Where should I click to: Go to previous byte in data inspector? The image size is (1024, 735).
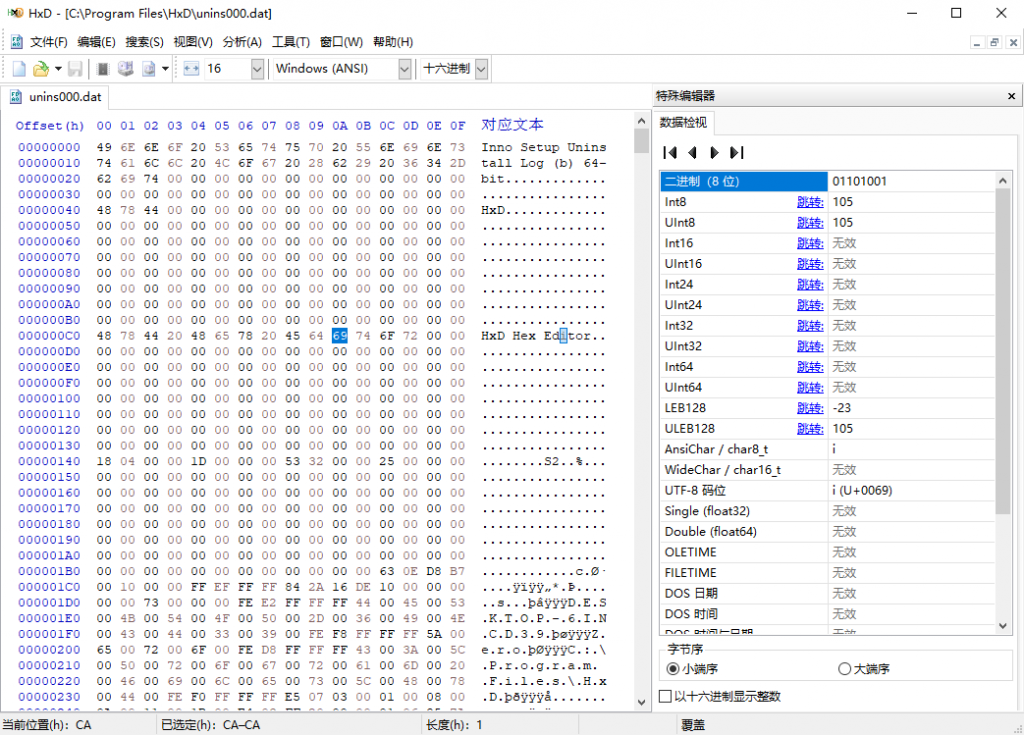tap(692, 153)
